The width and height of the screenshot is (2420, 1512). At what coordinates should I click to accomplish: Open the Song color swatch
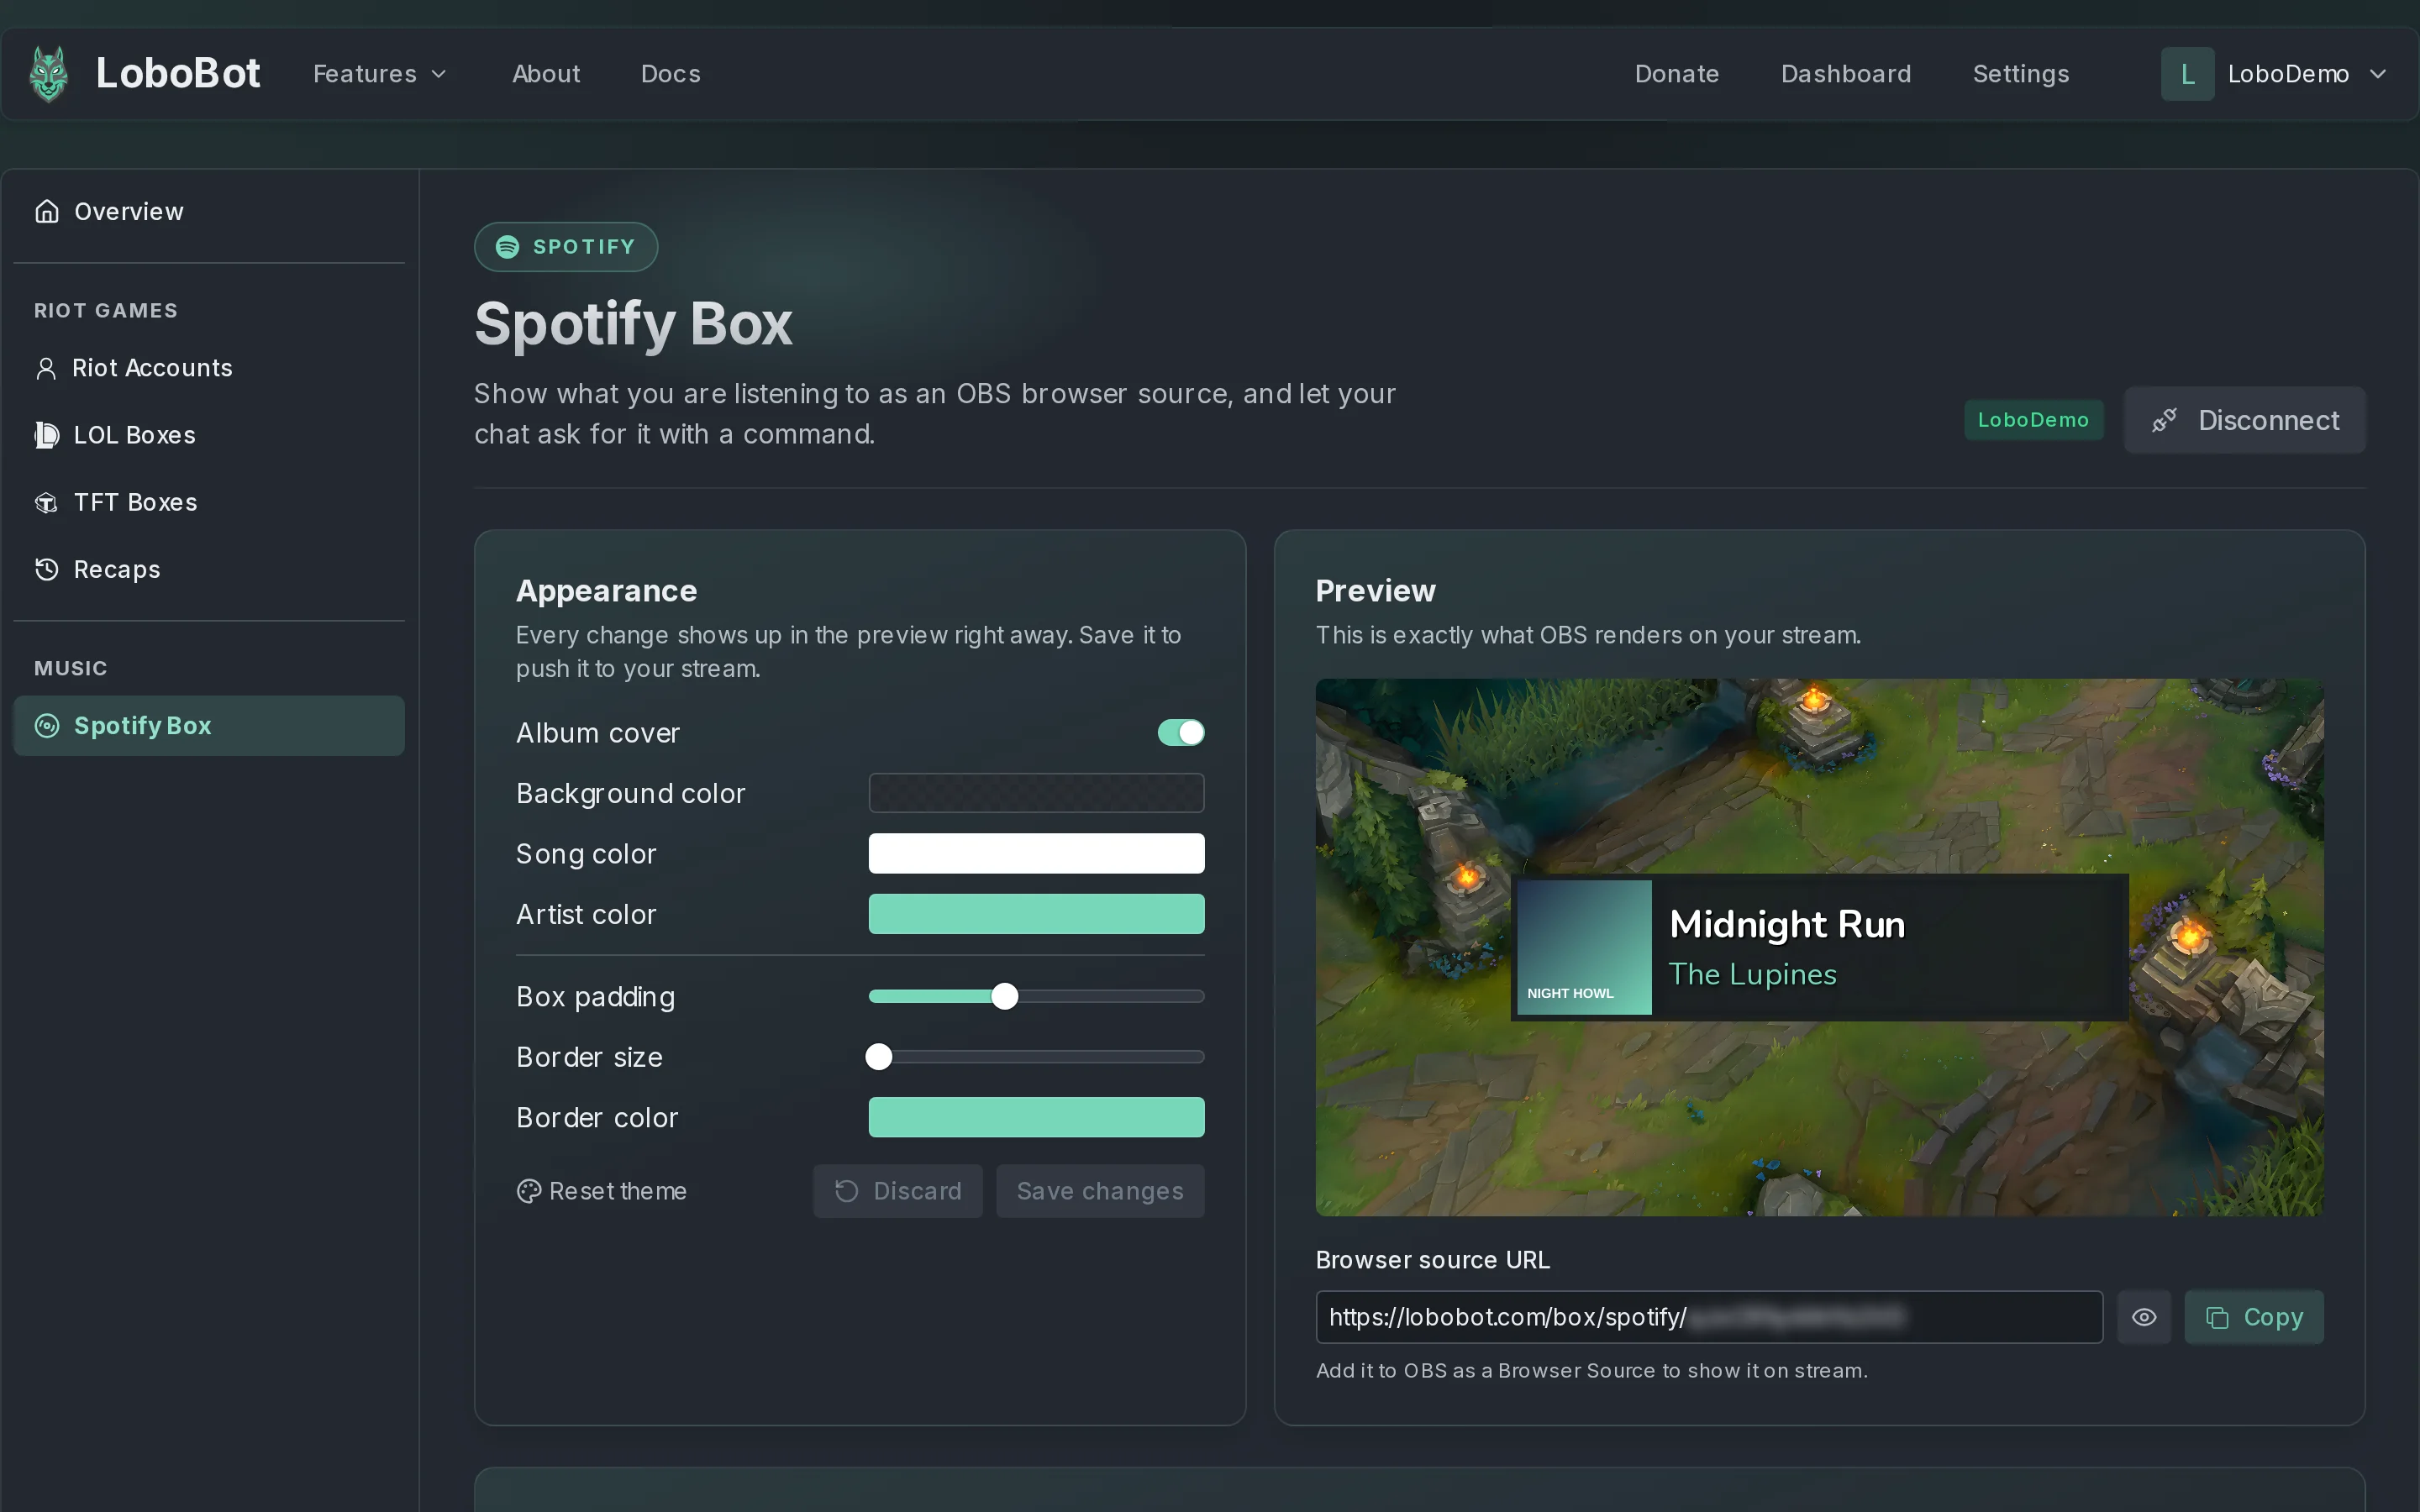point(1036,854)
